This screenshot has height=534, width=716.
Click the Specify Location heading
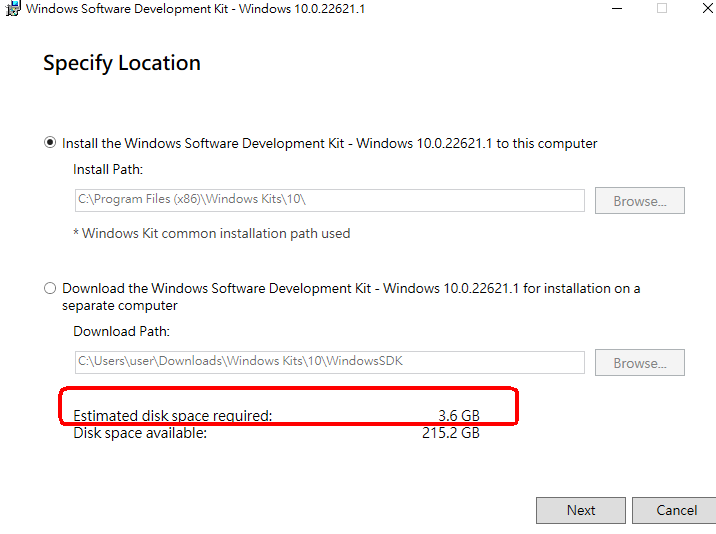(121, 63)
